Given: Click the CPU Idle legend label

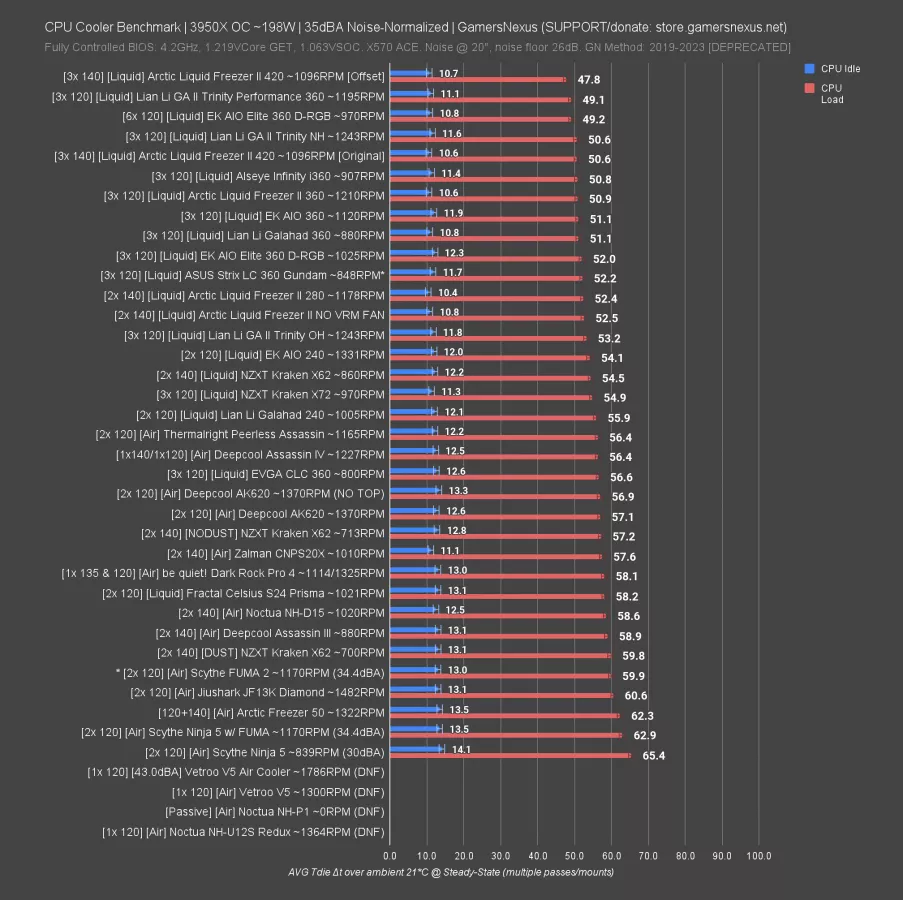Looking at the screenshot, I should click(840, 69).
